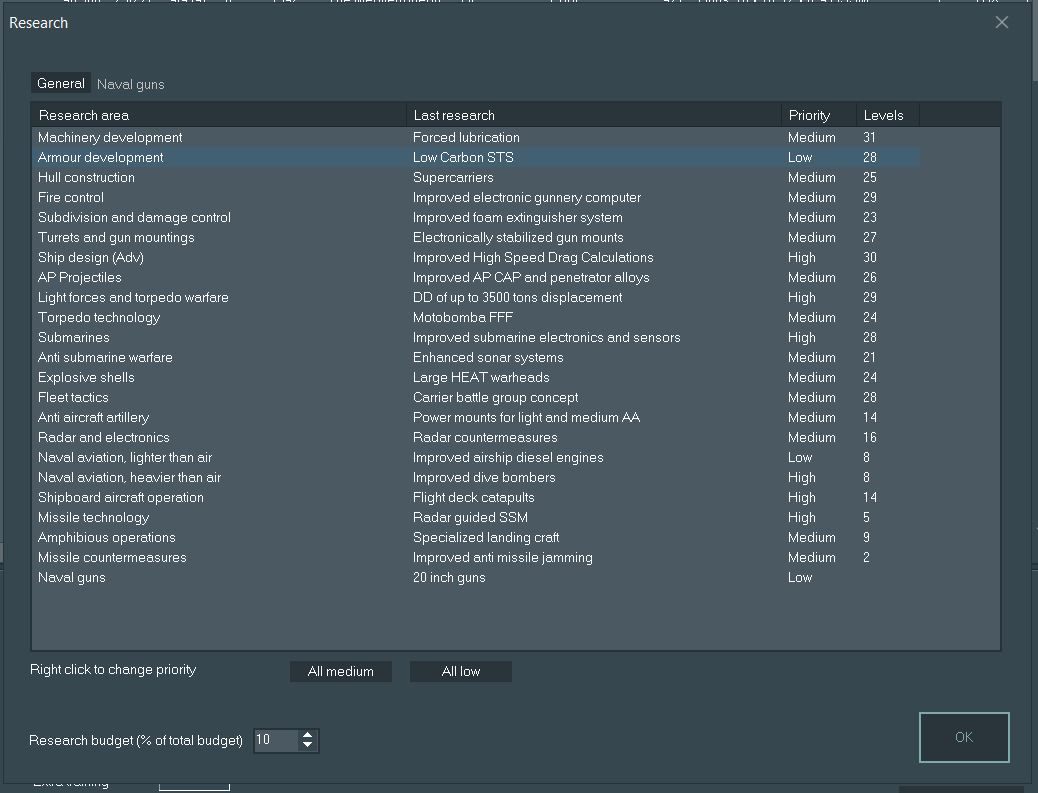Select Explosive shells row

(476, 377)
